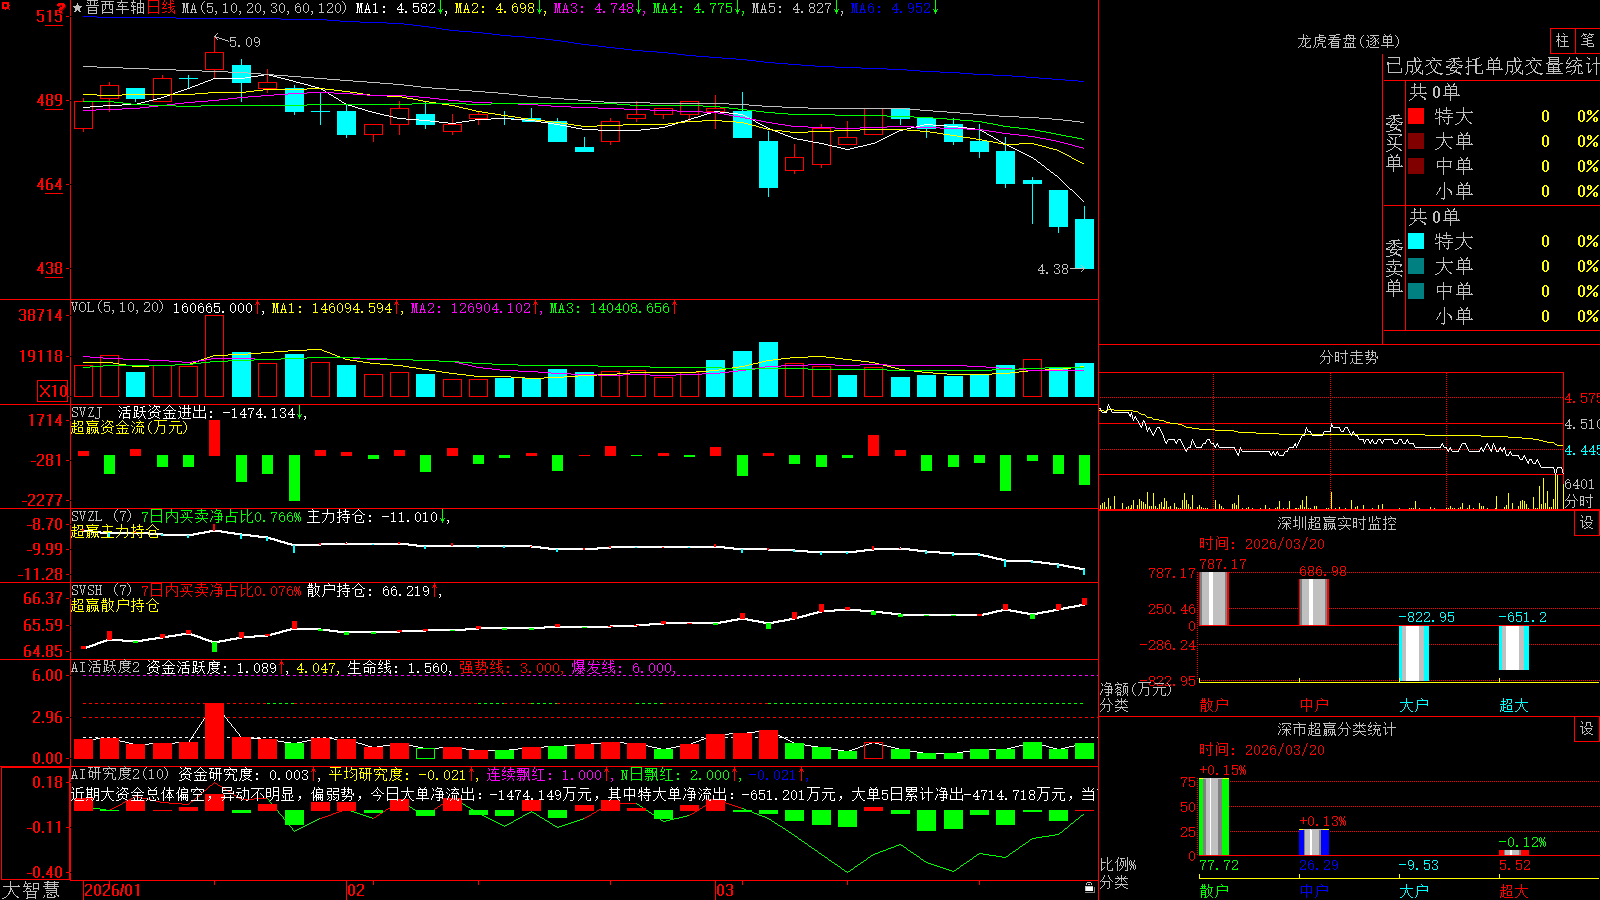Click the 超赢资金流(万元) label
The height and width of the screenshot is (900, 1600).
(x=129, y=427)
